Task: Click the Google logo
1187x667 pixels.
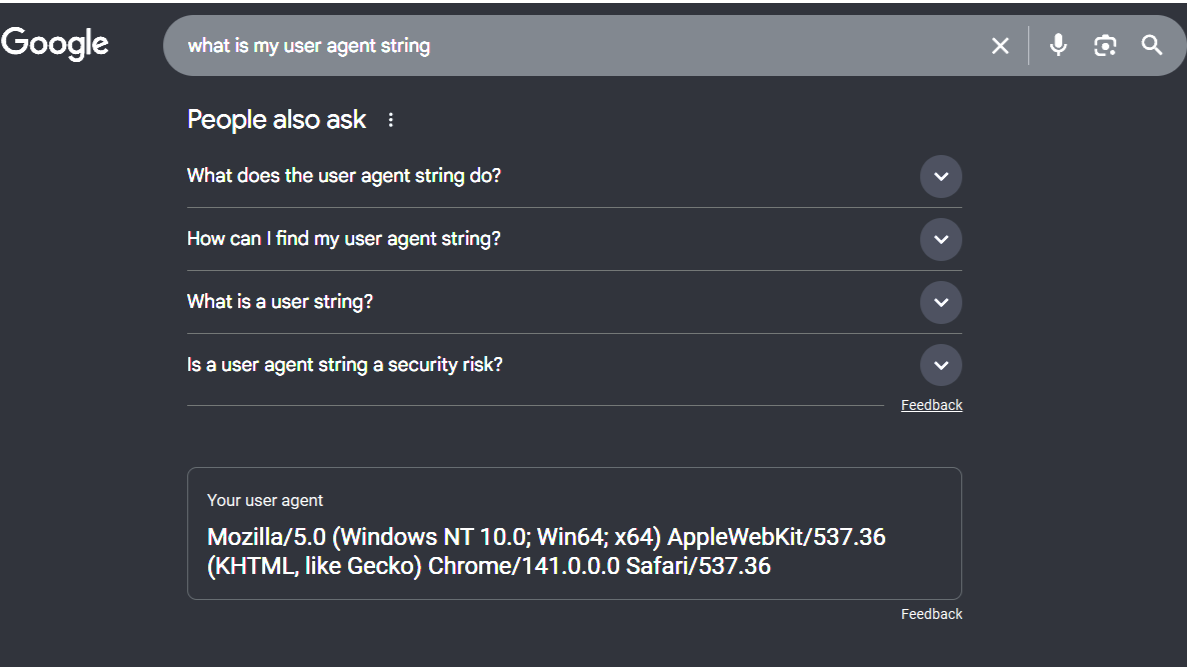Action: coord(55,42)
